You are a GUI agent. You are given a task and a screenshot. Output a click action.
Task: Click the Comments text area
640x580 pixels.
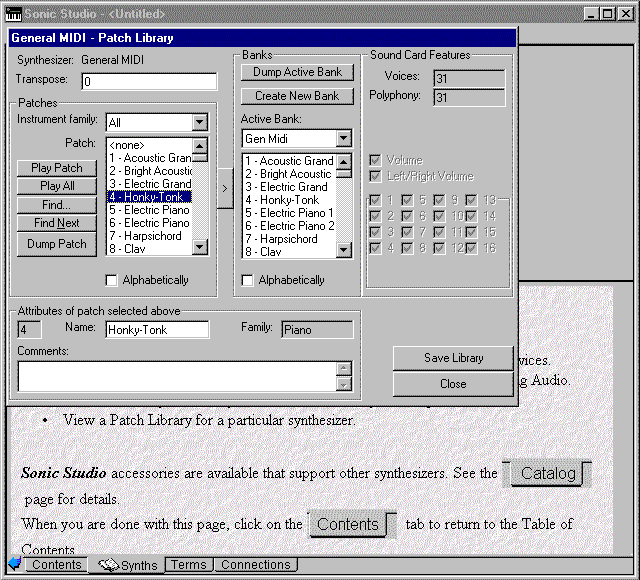[177, 376]
